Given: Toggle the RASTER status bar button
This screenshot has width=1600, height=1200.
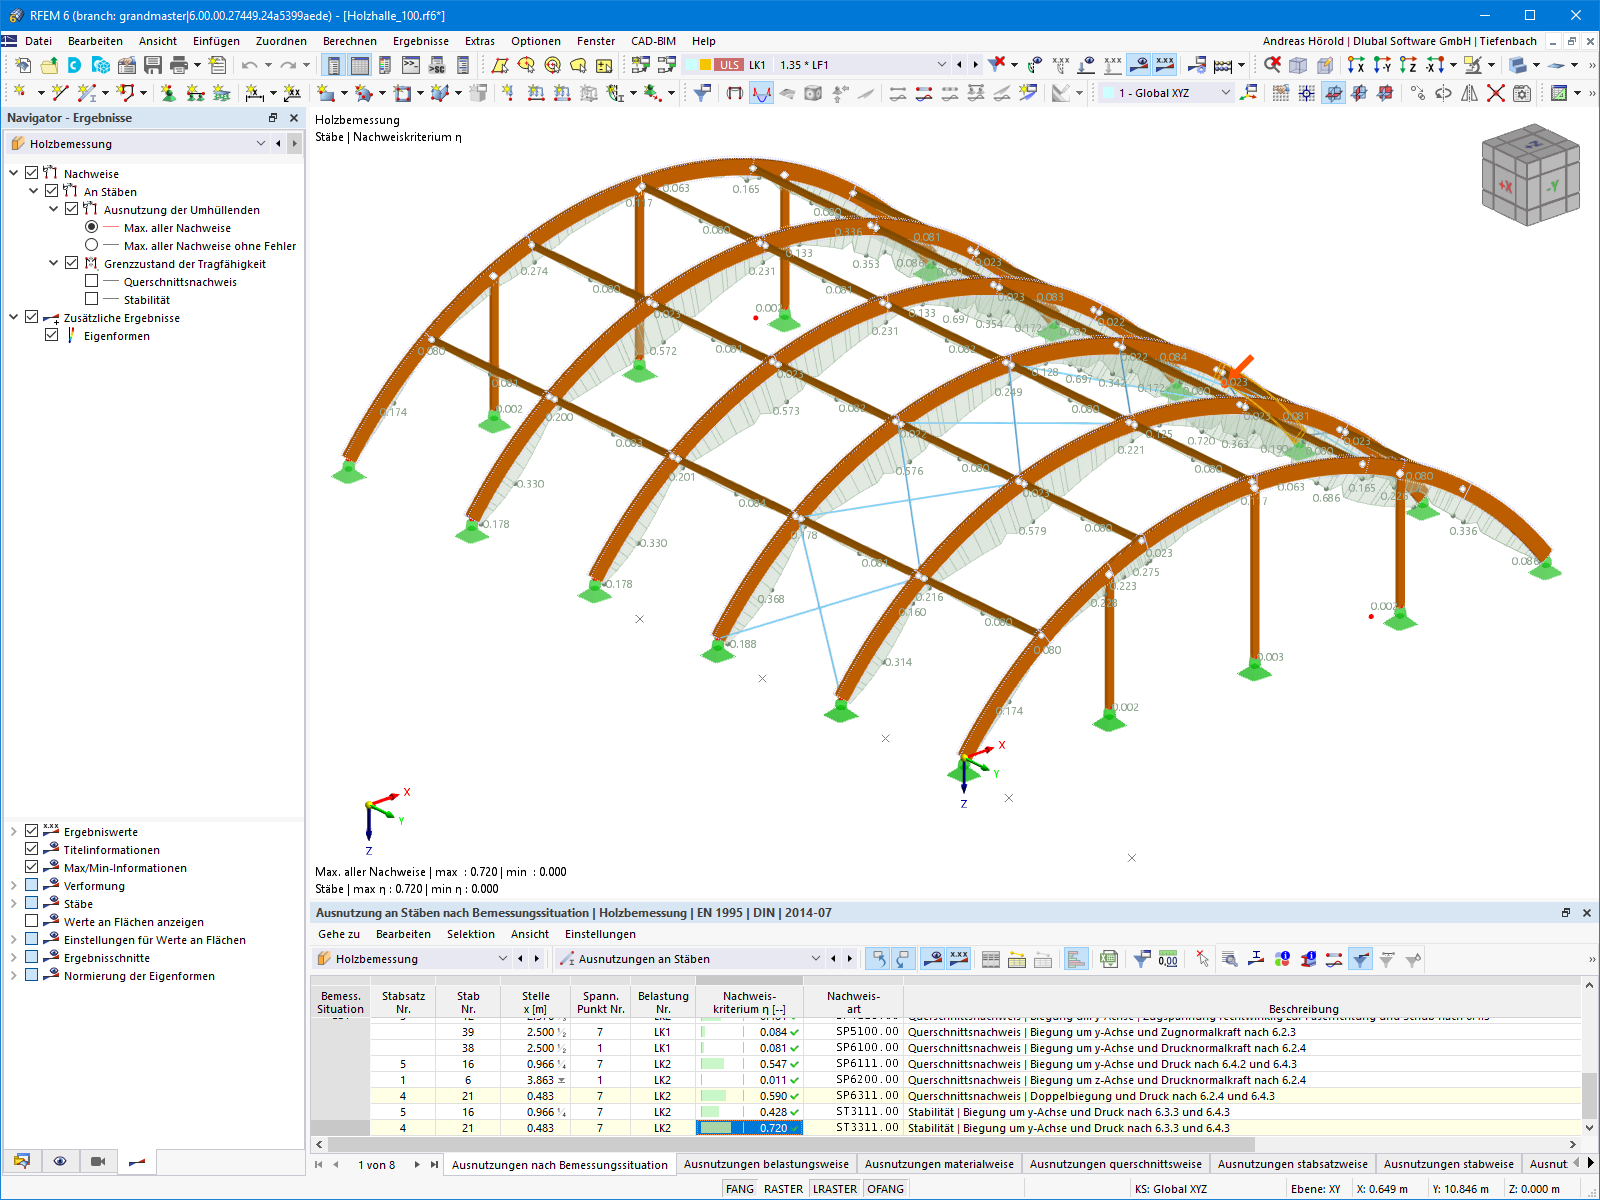Looking at the screenshot, I should pos(783,1189).
